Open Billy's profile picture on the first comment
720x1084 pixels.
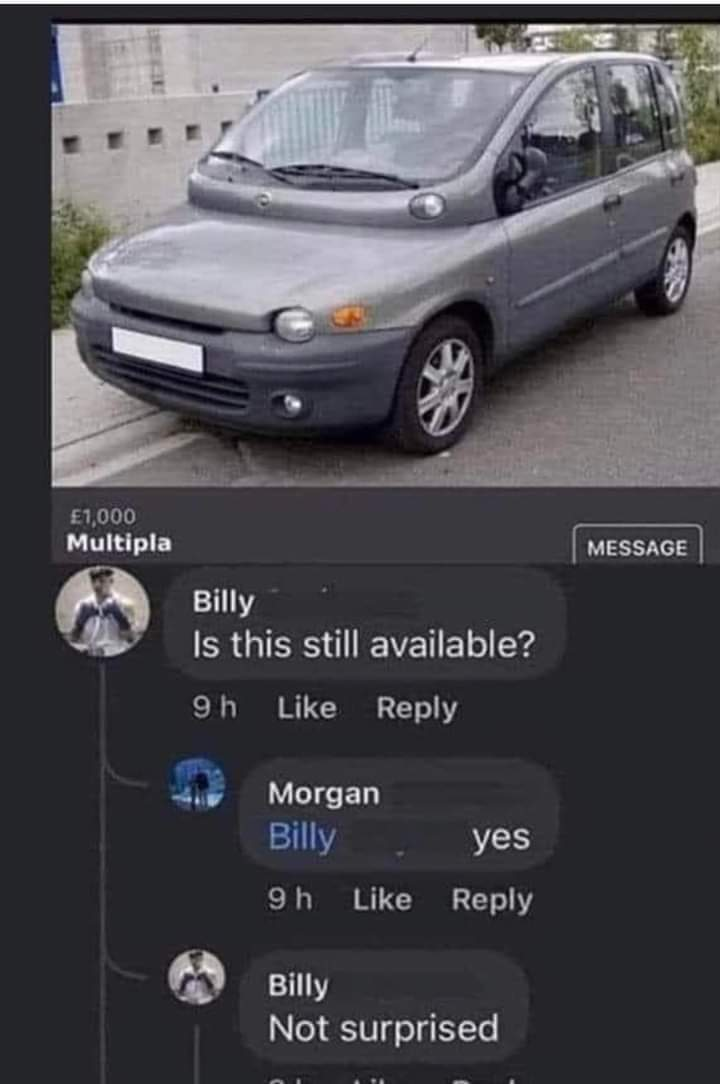pyautogui.click(x=102, y=611)
